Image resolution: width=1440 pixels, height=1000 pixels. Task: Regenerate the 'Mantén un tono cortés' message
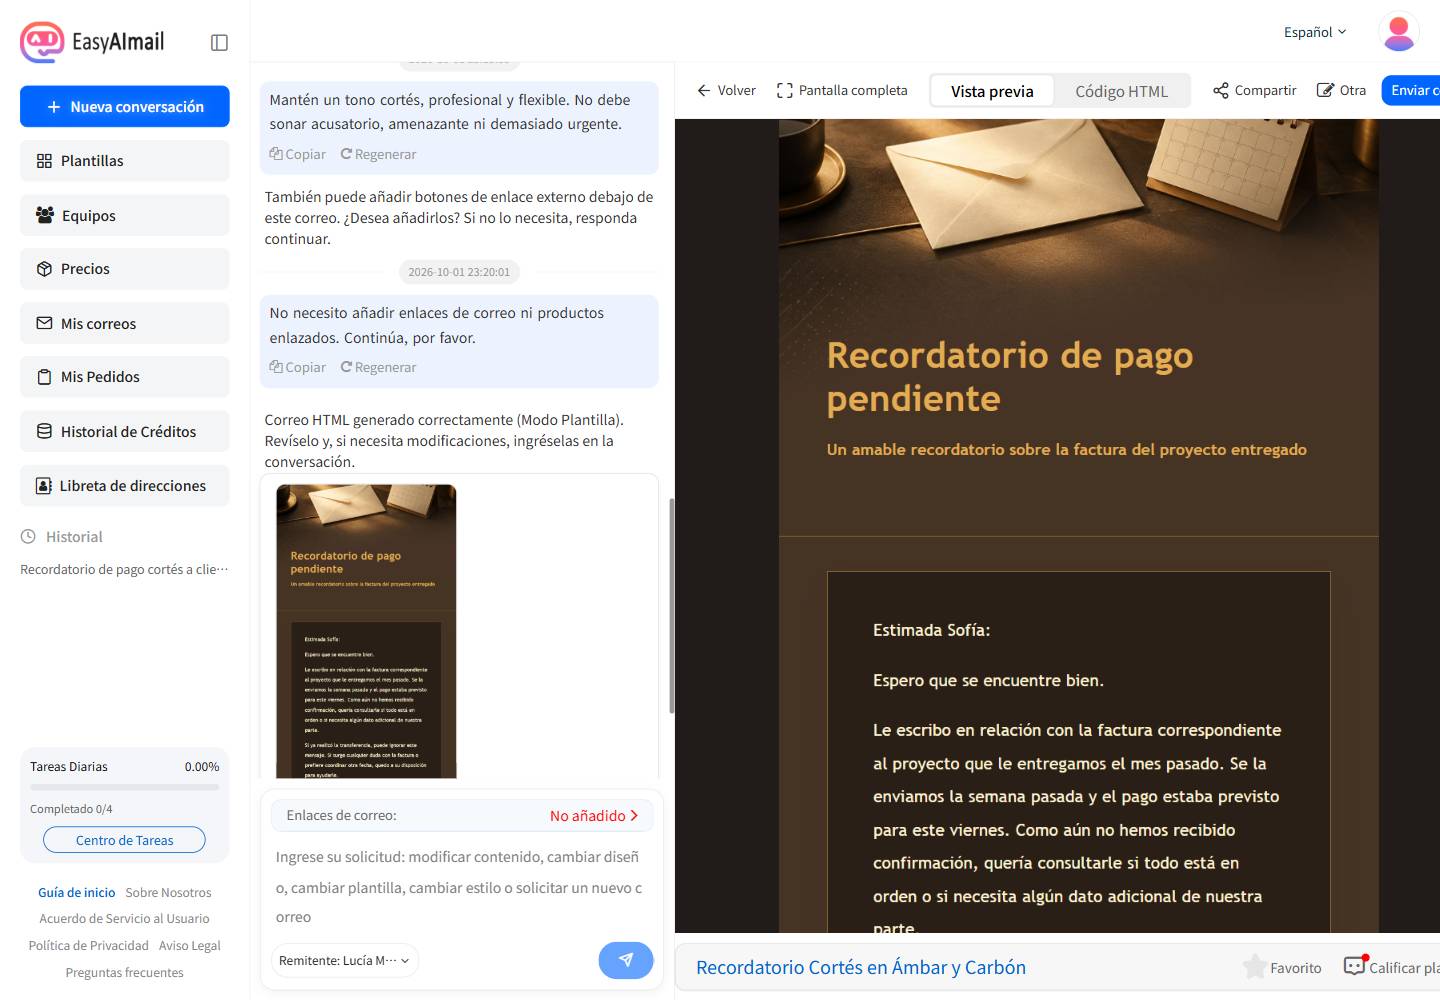pos(378,154)
